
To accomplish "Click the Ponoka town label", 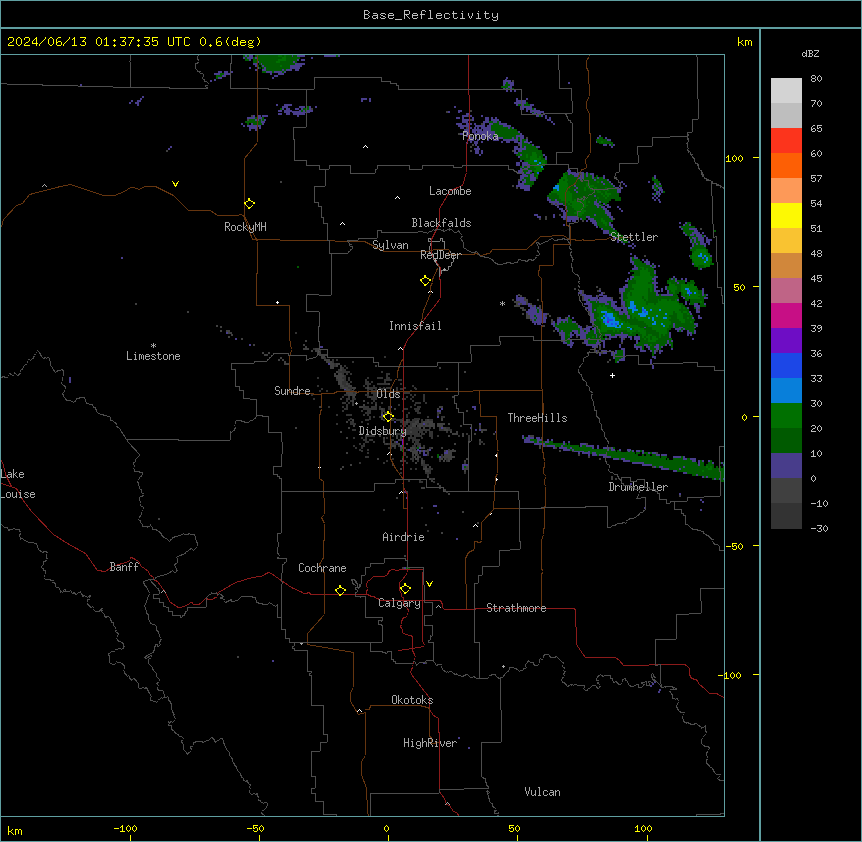I will [480, 136].
